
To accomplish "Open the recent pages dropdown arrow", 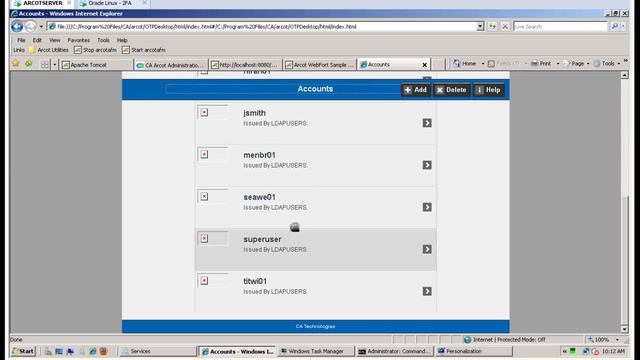I will [41, 27].
